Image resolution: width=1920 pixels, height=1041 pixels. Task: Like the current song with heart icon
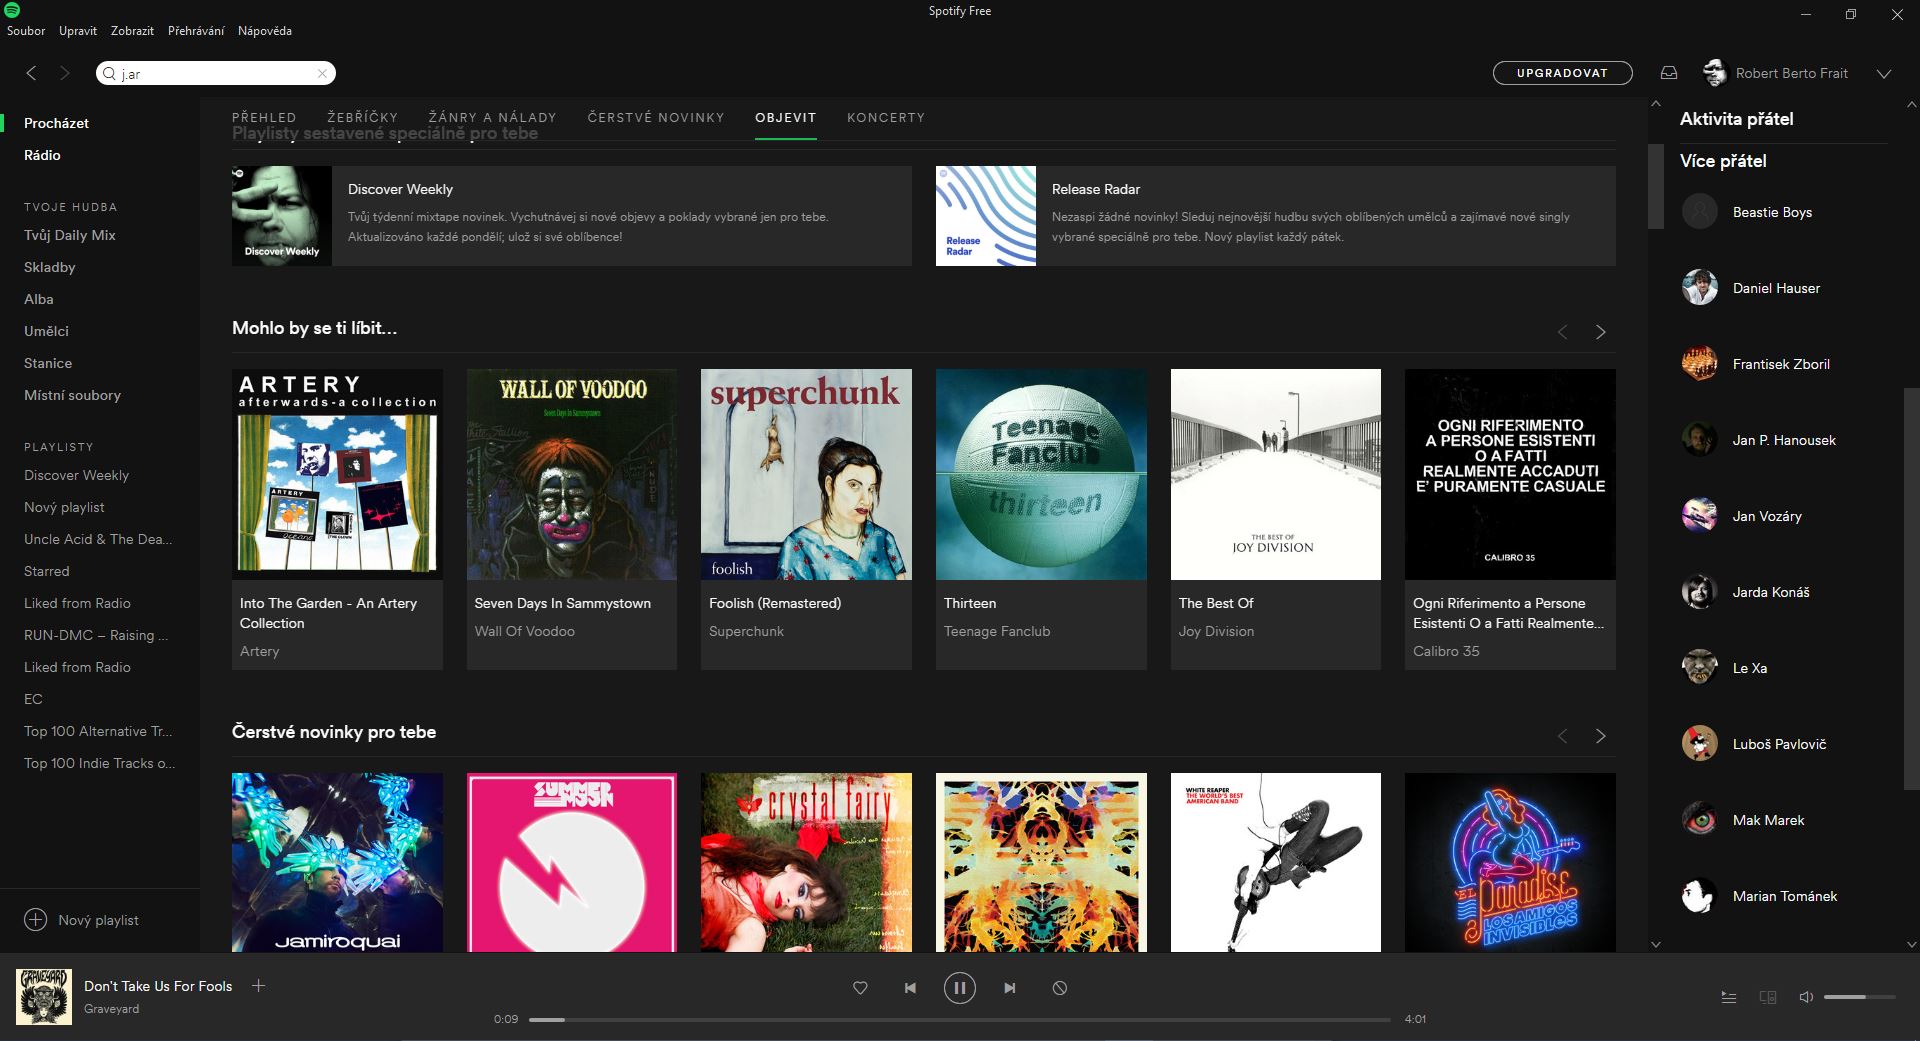(860, 988)
